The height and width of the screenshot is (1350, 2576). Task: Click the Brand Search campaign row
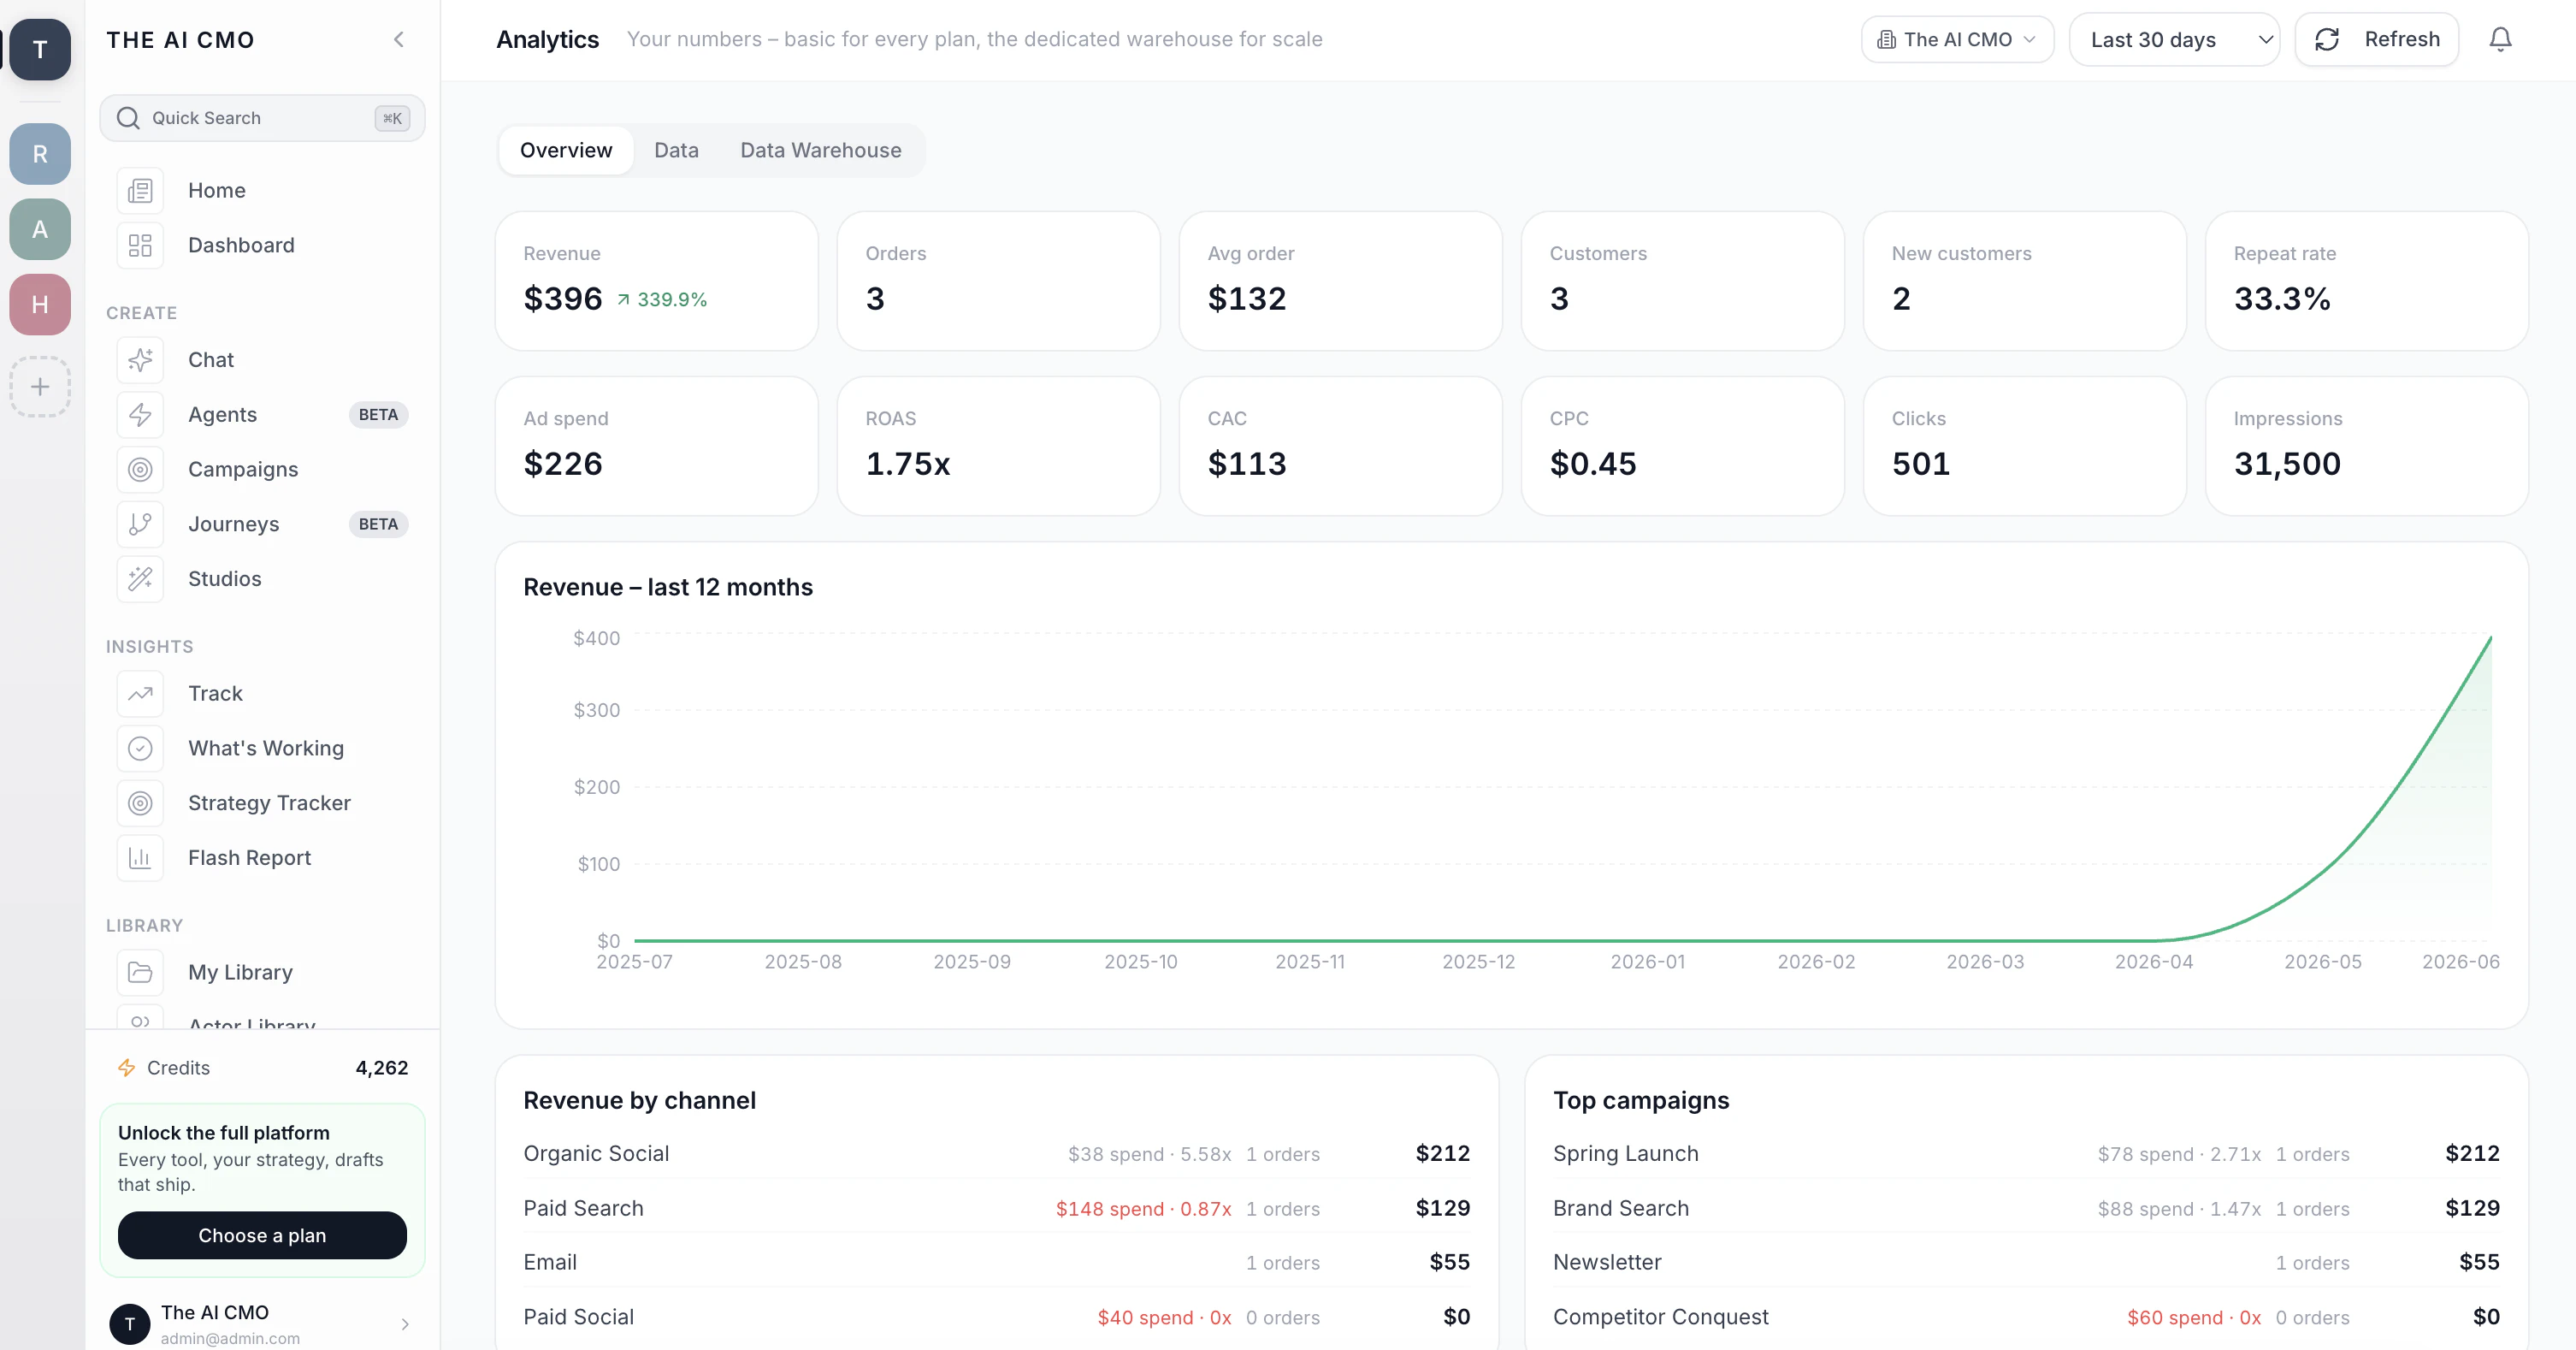(2026, 1208)
